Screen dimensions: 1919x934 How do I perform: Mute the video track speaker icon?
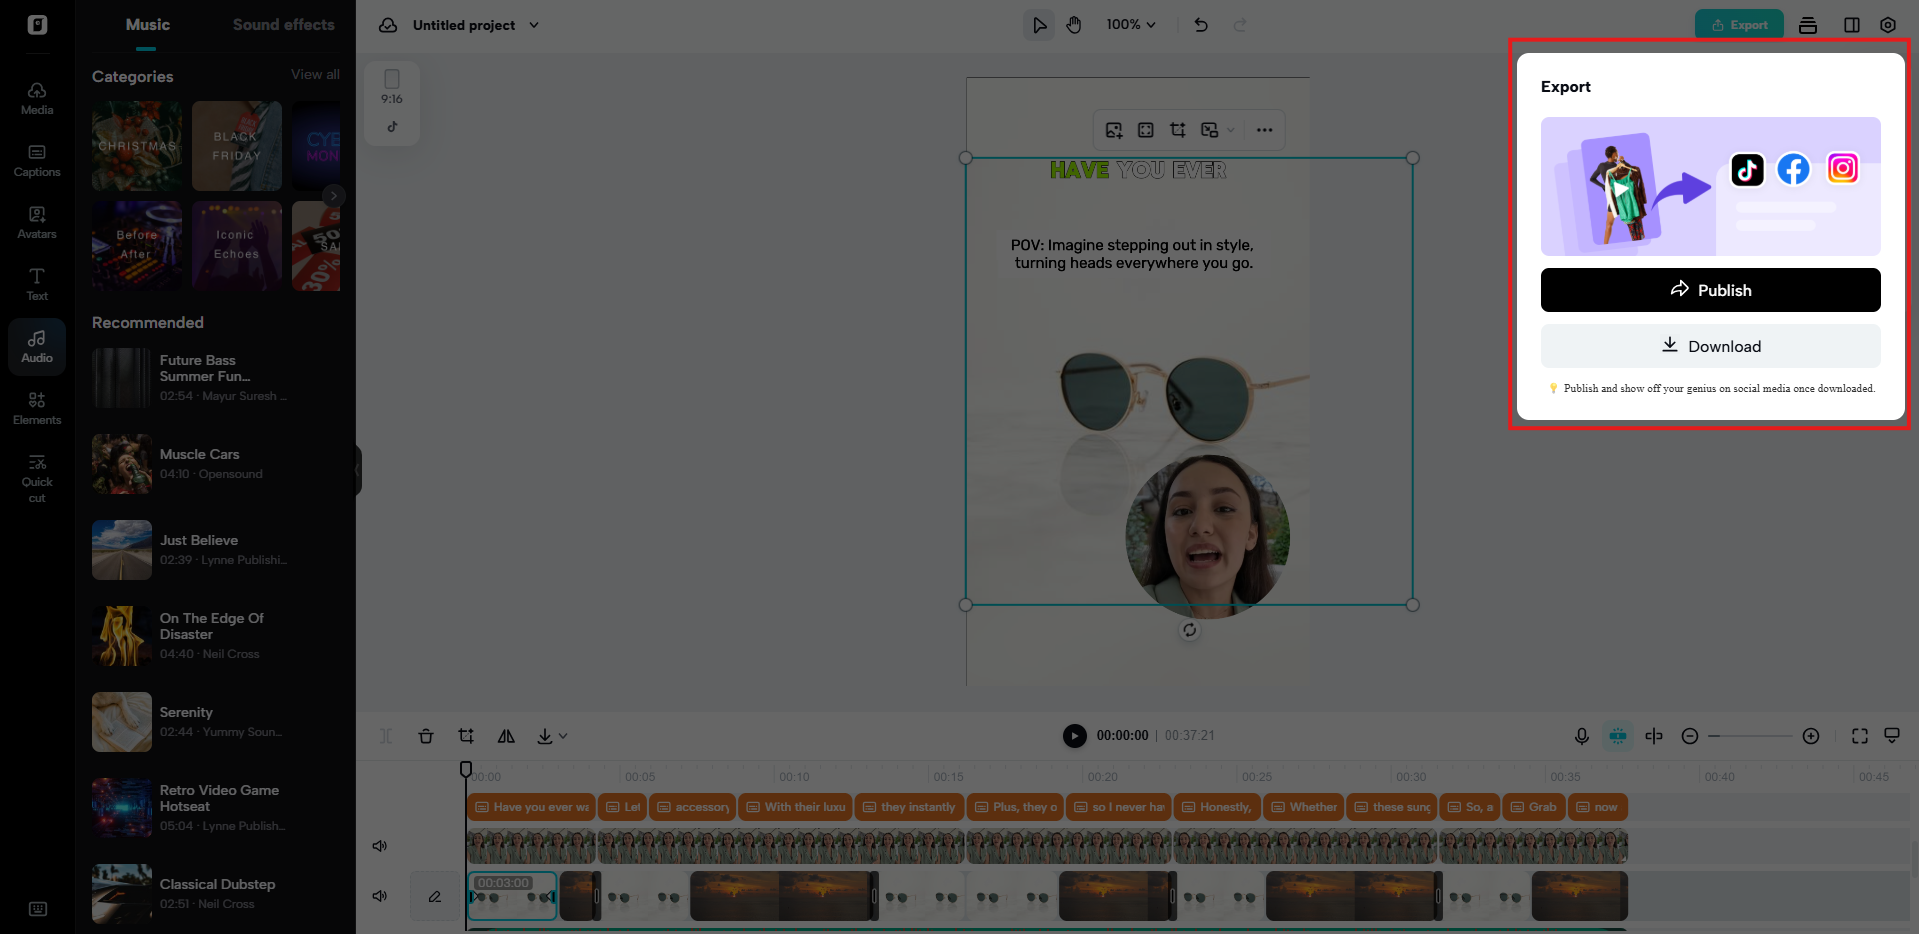coord(379,896)
